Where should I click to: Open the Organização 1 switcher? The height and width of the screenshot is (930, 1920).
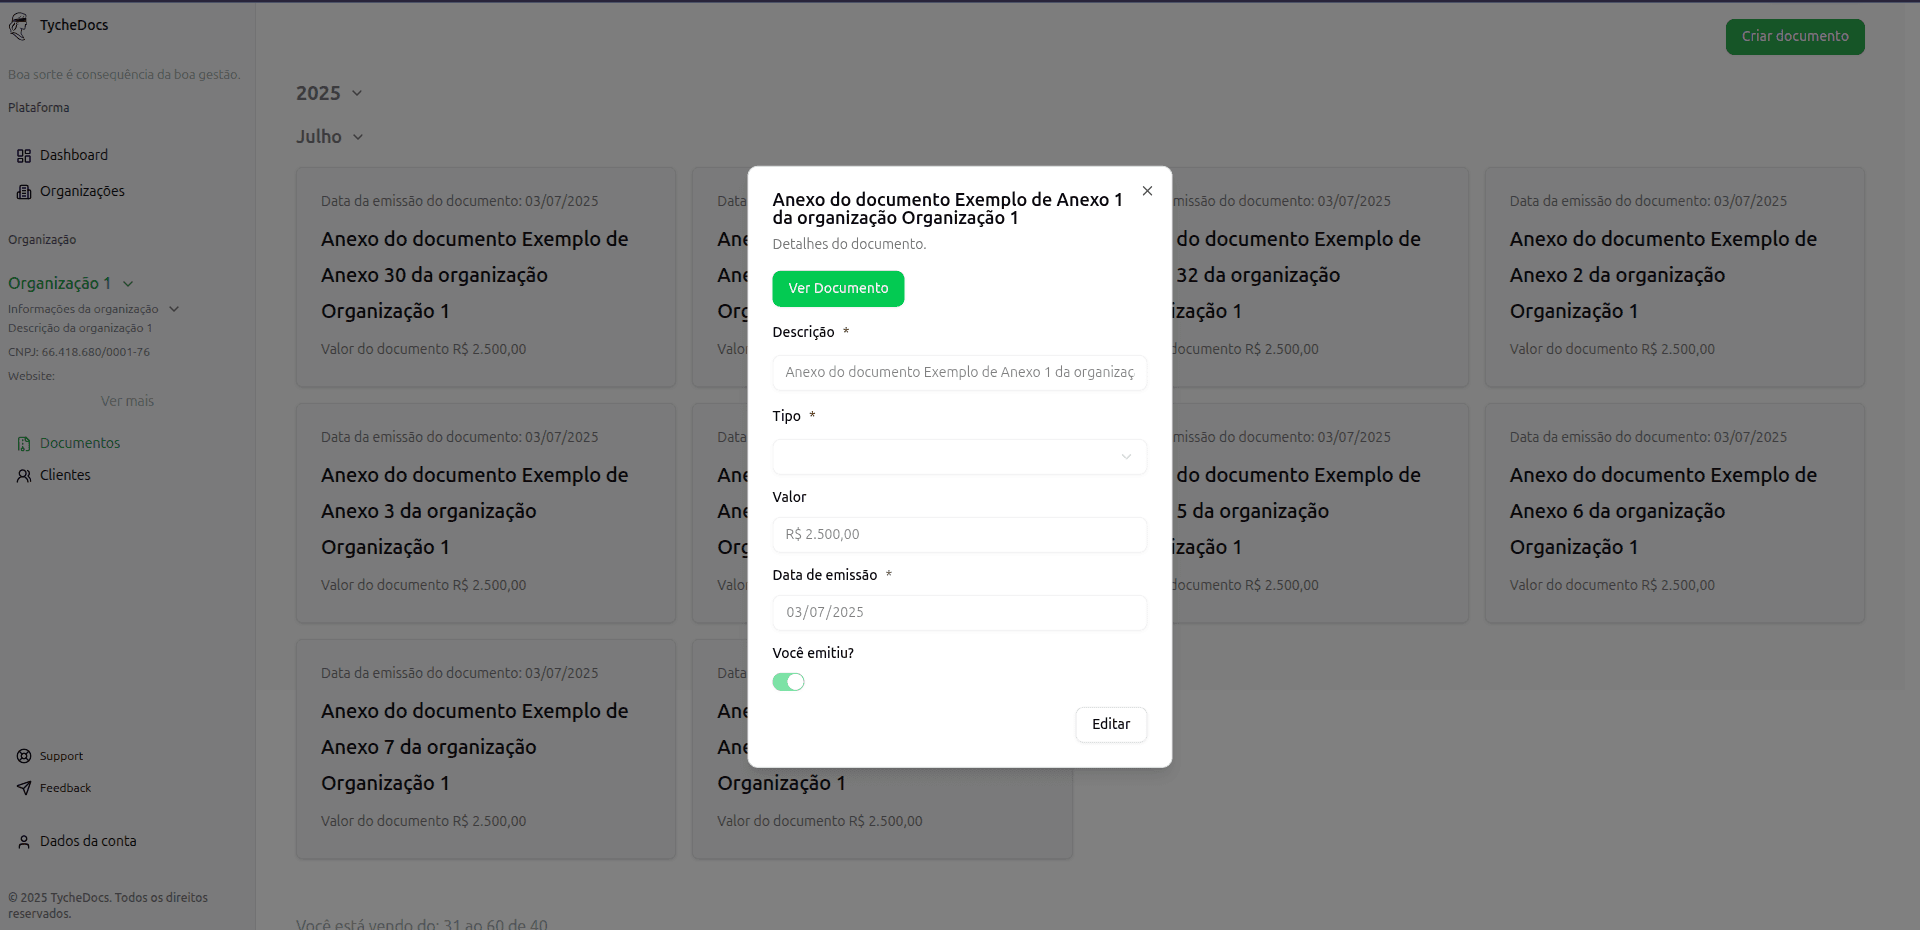point(71,284)
